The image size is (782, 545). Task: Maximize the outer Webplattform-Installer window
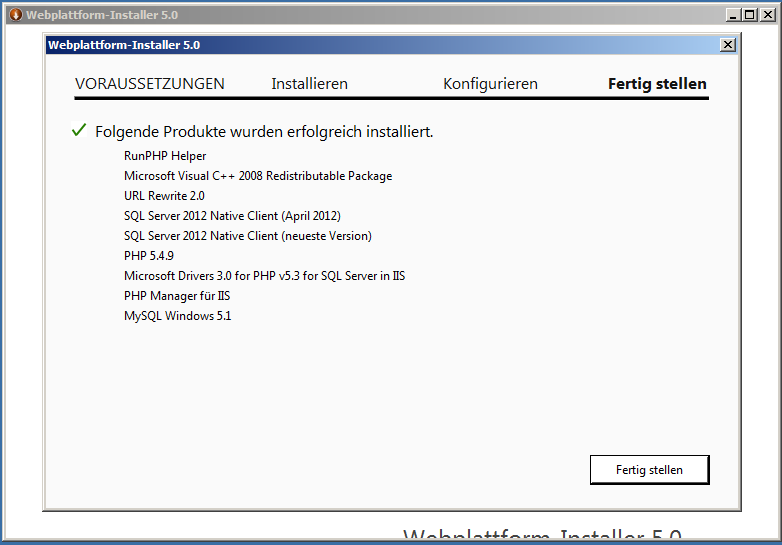click(x=750, y=15)
